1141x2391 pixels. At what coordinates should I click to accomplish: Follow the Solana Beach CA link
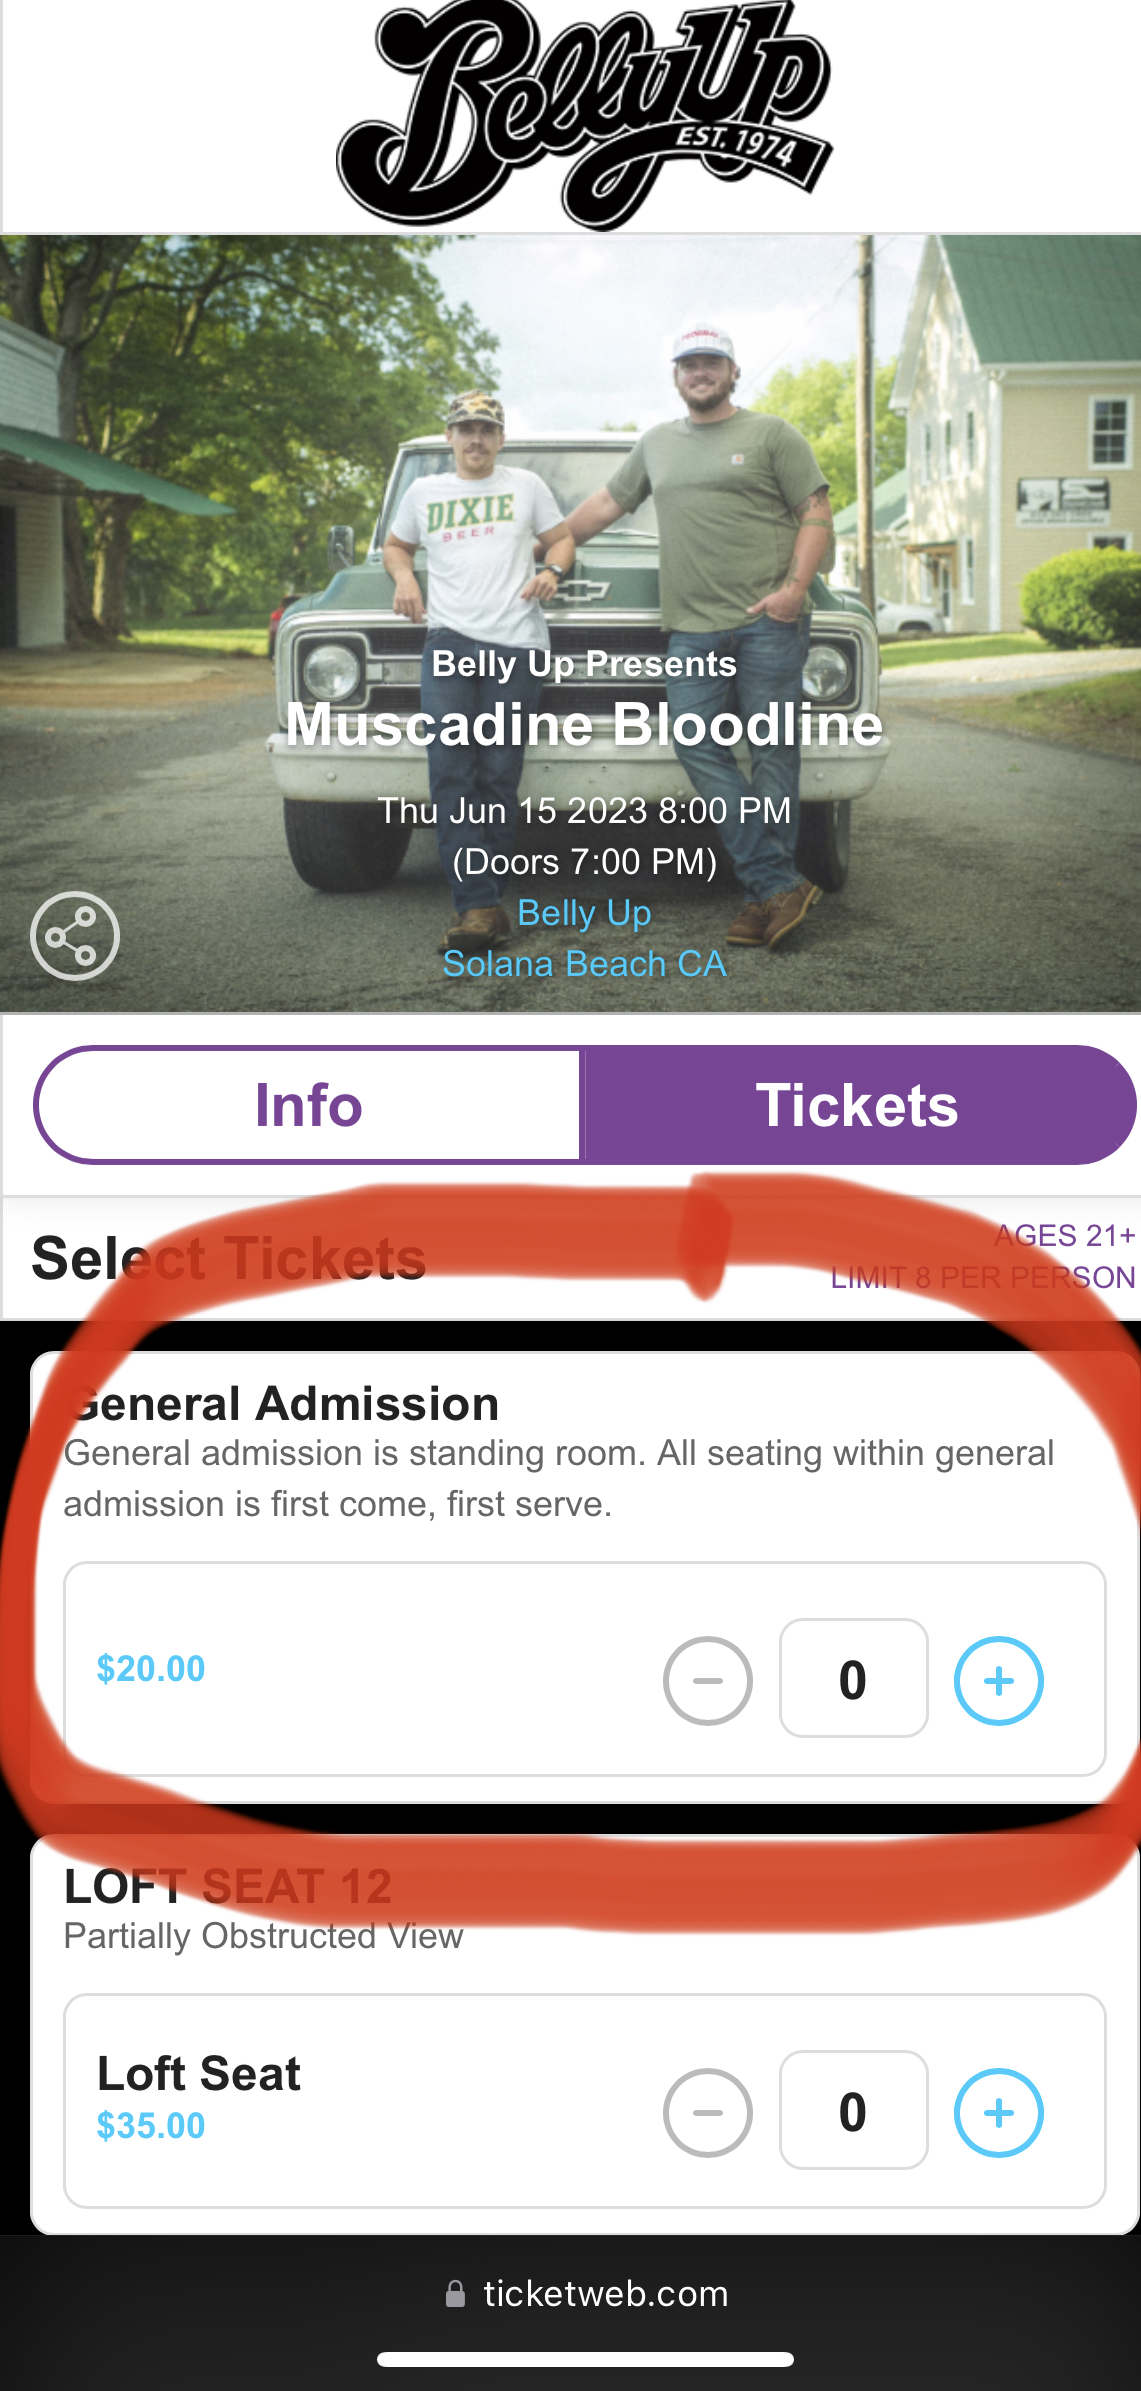point(584,964)
